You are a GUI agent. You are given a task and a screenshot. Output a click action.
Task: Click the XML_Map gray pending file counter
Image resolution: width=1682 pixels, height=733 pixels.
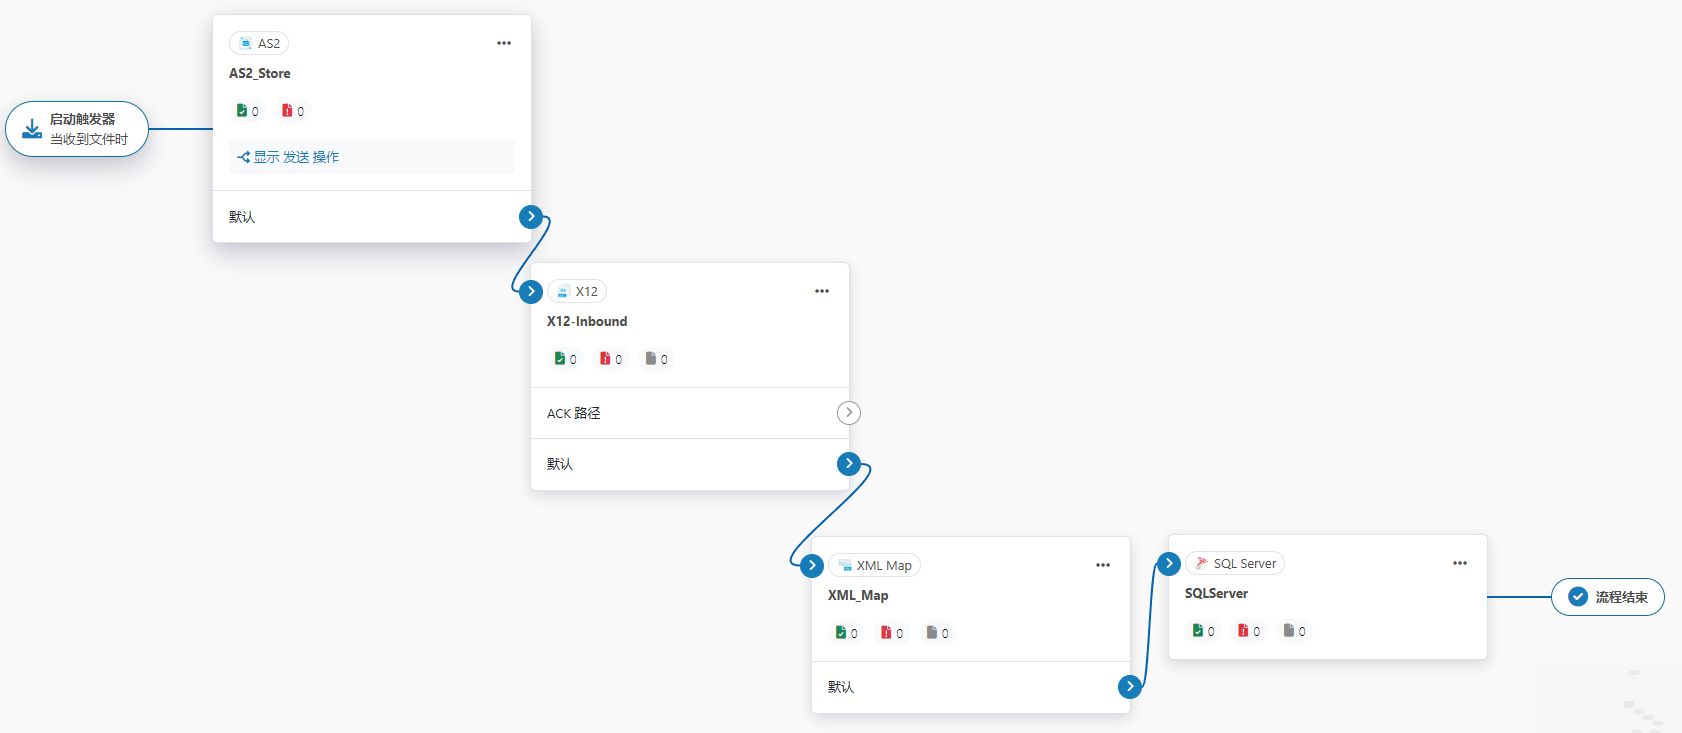coord(937,633)
